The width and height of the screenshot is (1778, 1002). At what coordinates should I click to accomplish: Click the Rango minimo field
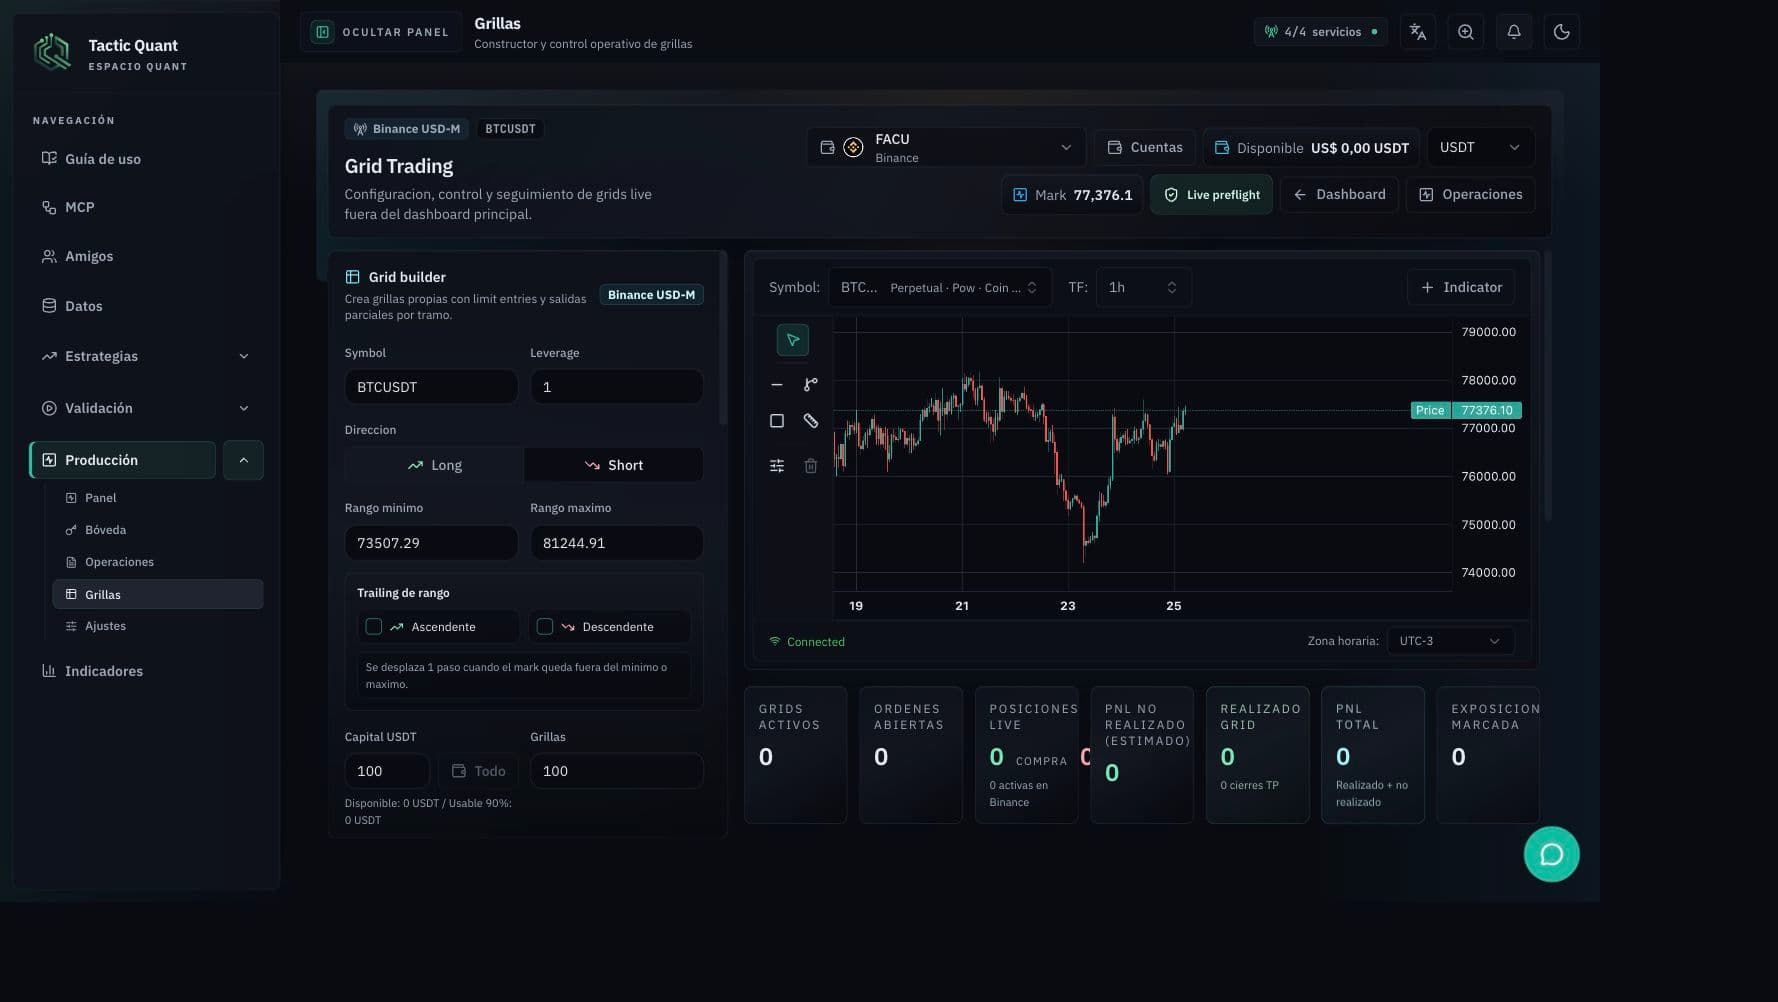click(431, 543)
